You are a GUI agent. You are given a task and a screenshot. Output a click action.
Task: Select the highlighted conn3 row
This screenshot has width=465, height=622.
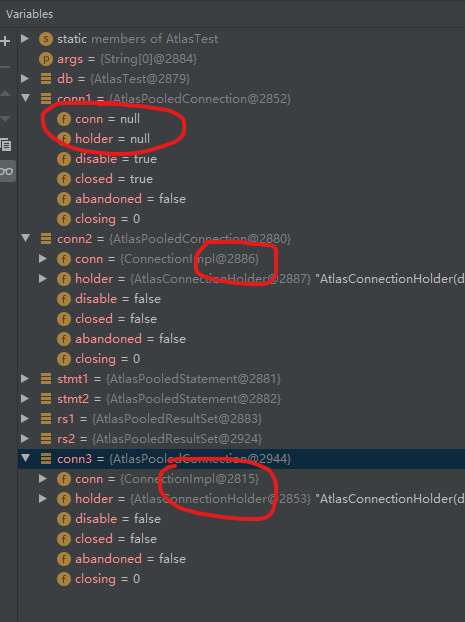241,459
